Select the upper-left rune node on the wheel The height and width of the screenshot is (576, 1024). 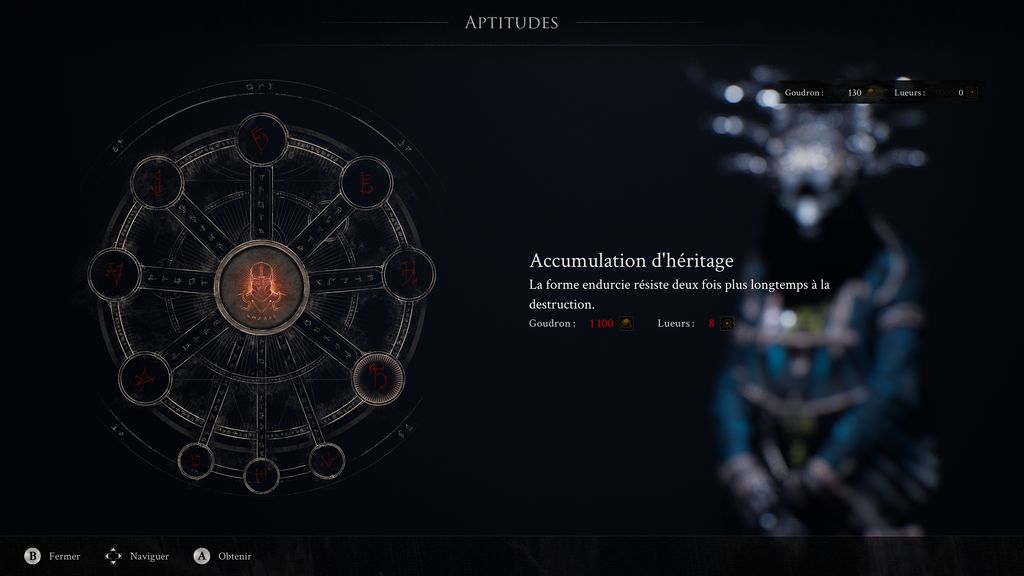tap(157, 183)
